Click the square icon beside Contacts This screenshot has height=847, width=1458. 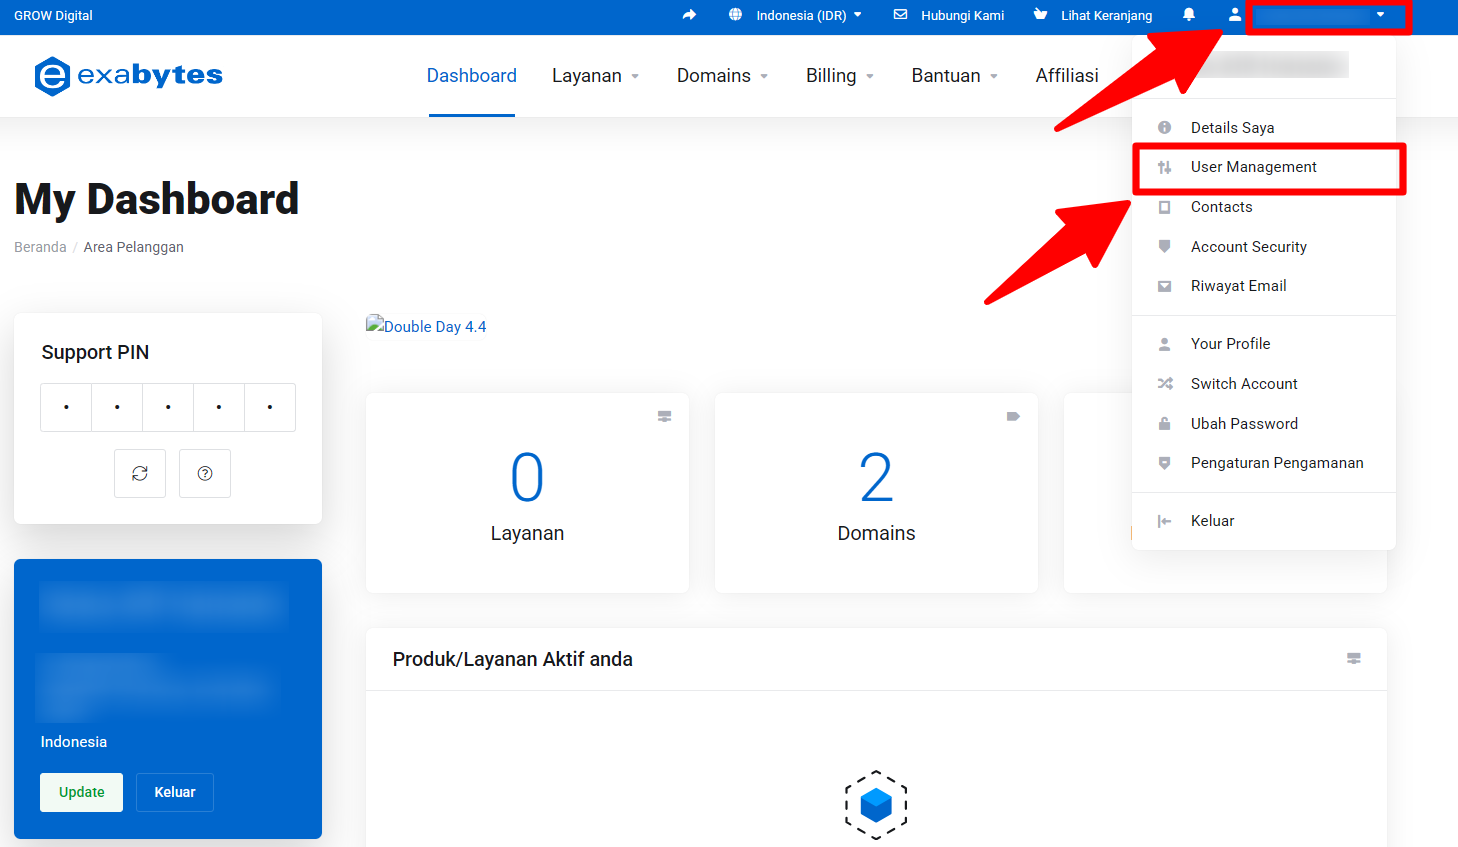click(x=1164, y=207)
